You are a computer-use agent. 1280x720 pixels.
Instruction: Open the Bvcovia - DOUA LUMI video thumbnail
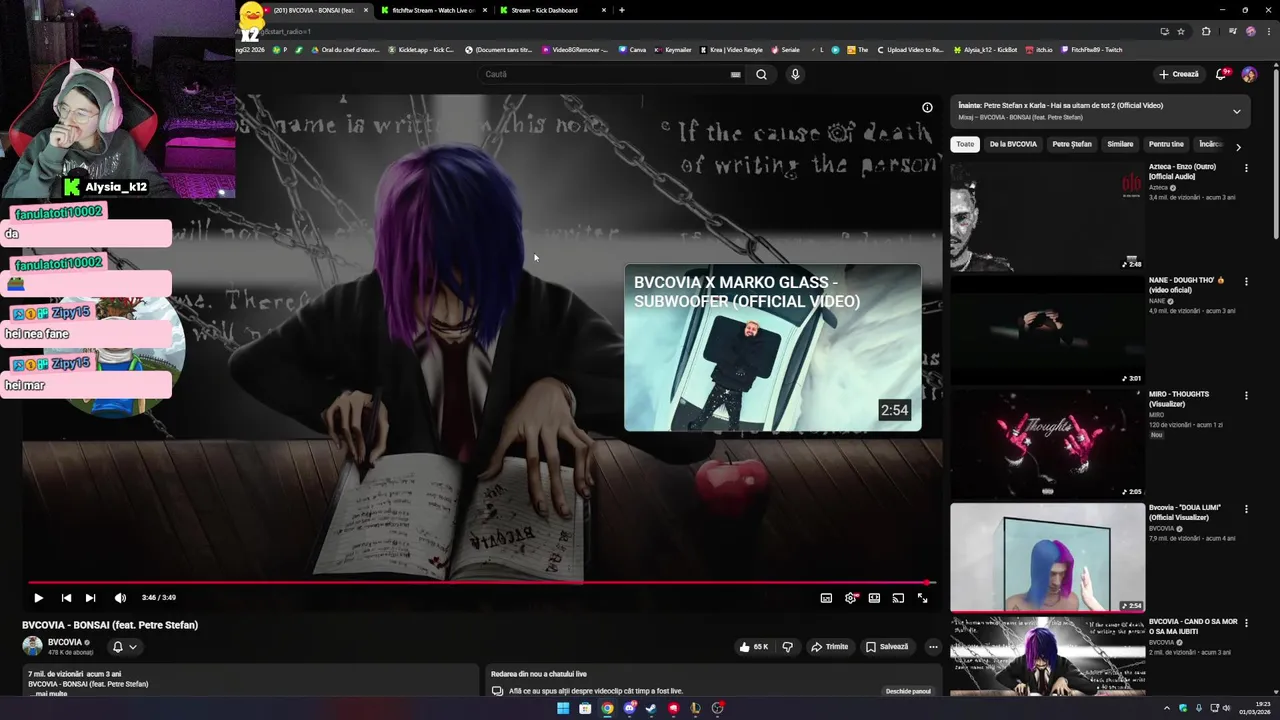click(1047, 557)
